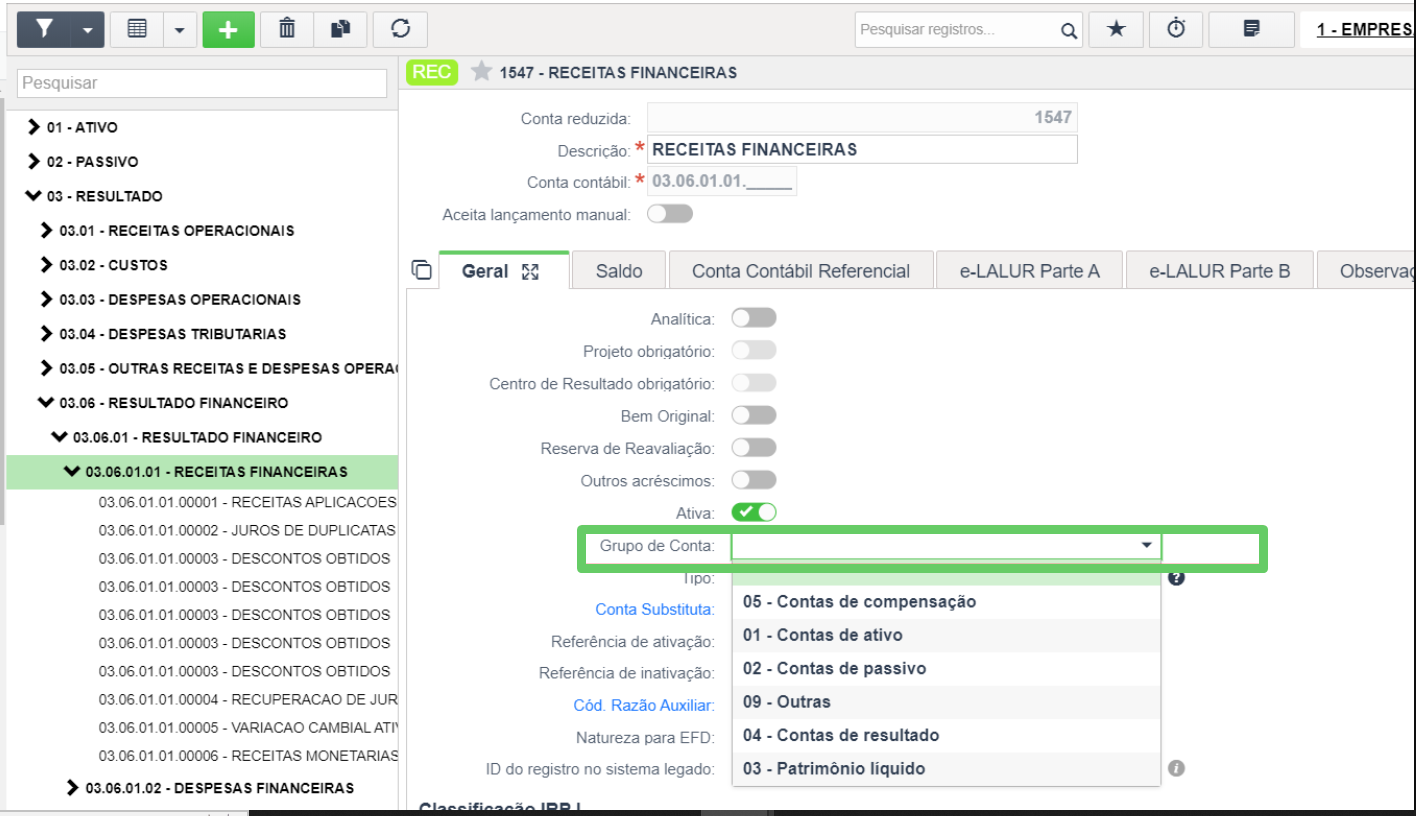The width and height of the screenshot is (1416, 816).
Task: Open the Conta Substituta link
Action: [654, 609]
